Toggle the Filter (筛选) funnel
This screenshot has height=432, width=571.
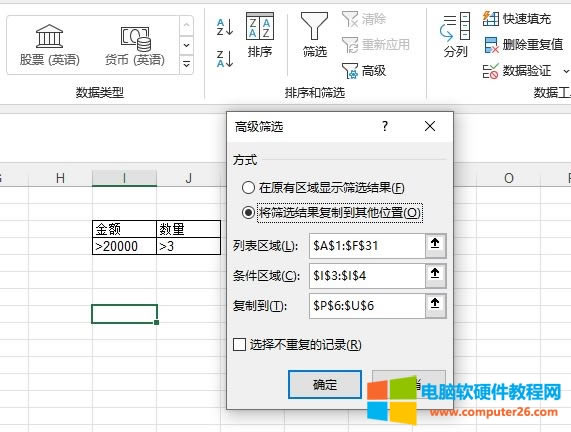[315, 35]
